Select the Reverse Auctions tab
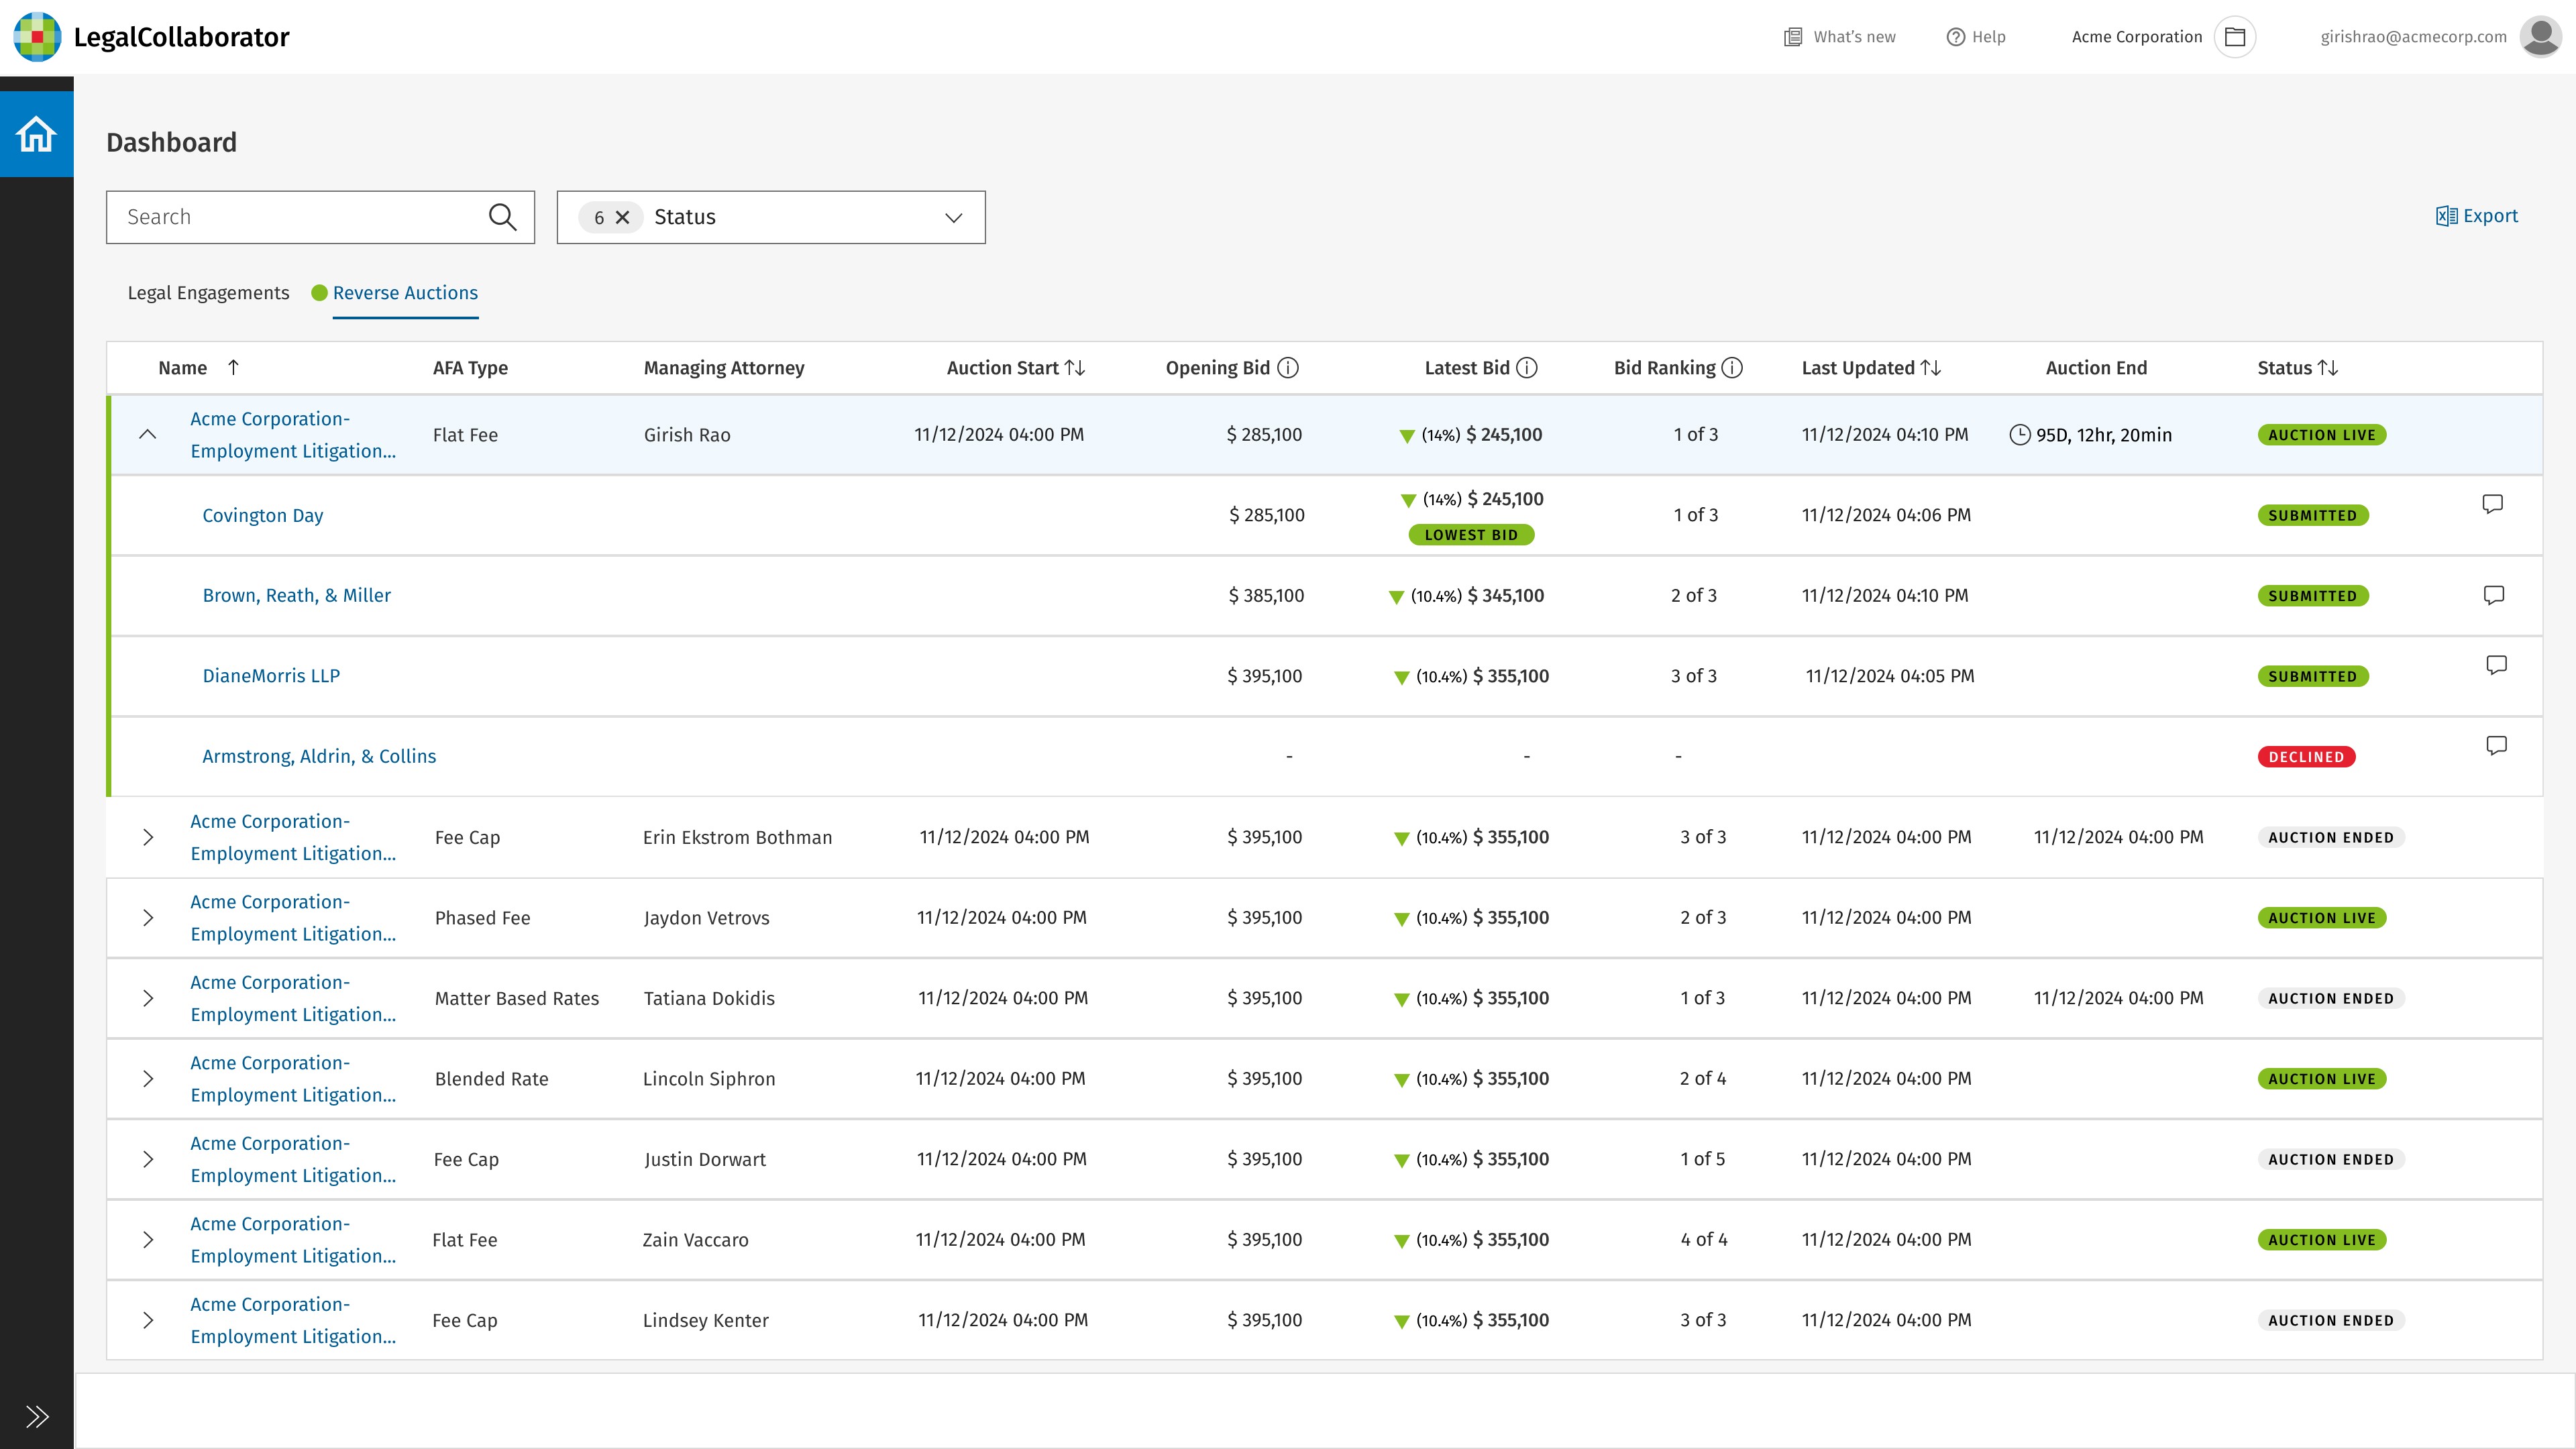Screen dimensions: 2576x1449 point(405,293)
